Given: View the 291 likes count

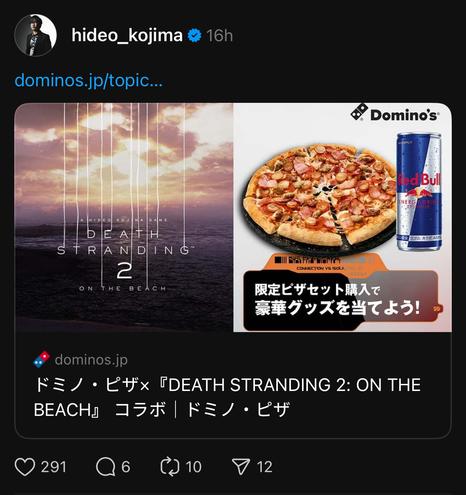Looking at the screenshot, I should click(53, 467).
